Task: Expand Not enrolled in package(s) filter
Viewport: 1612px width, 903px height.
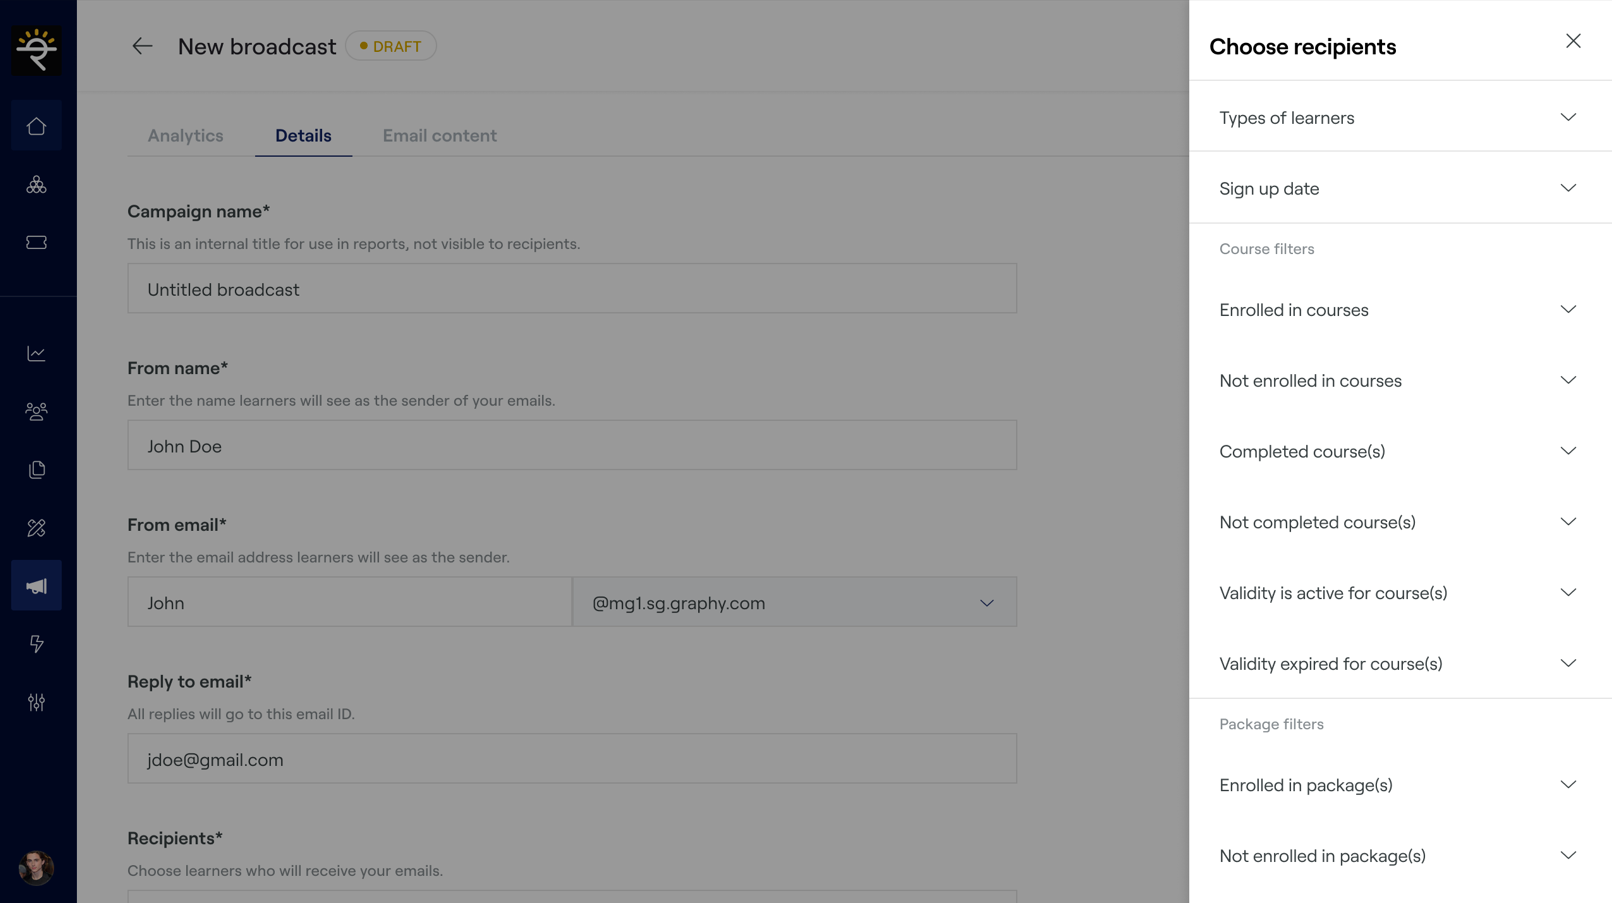Action: (x=1399, y=856)
